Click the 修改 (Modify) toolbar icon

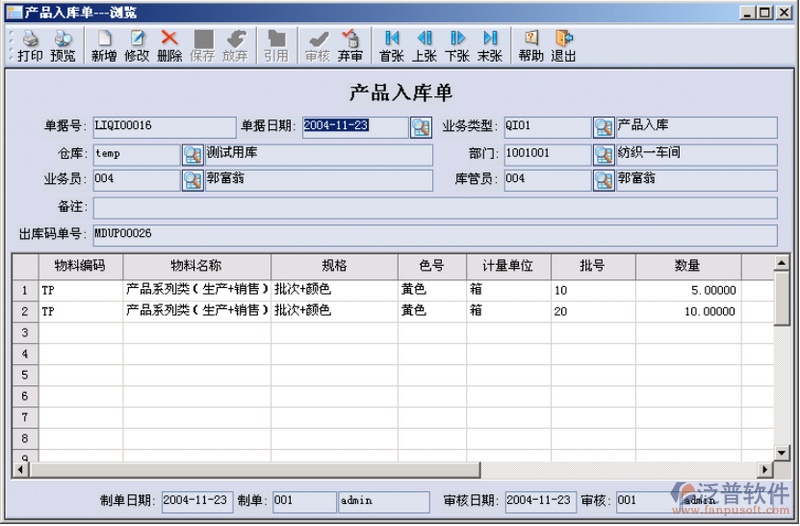pos(137,46)
